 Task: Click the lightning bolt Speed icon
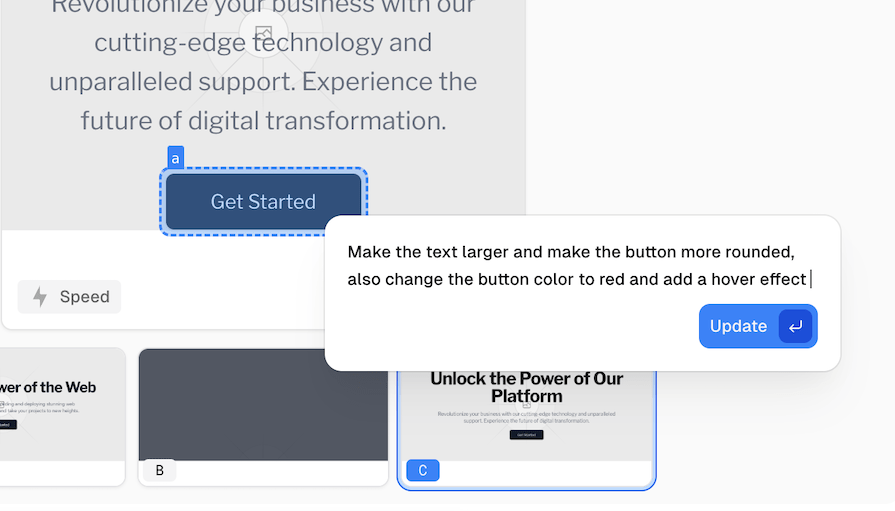click(x=40, y=297)
